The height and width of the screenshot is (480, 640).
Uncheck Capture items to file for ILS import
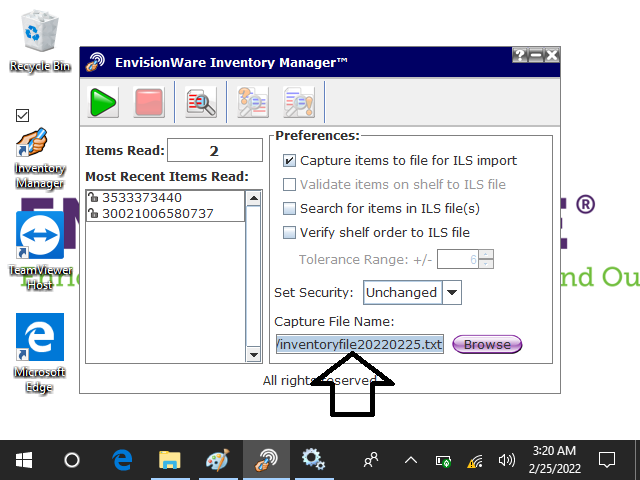289,160
